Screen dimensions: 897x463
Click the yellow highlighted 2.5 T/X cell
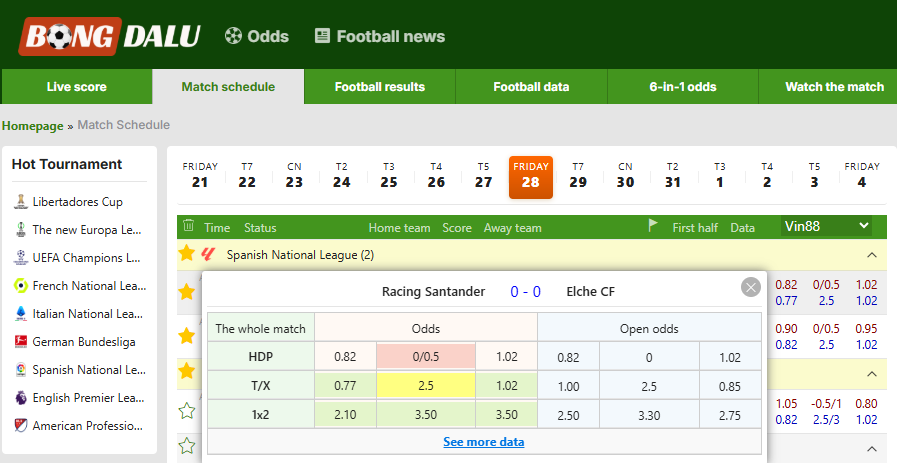point(426,386)
